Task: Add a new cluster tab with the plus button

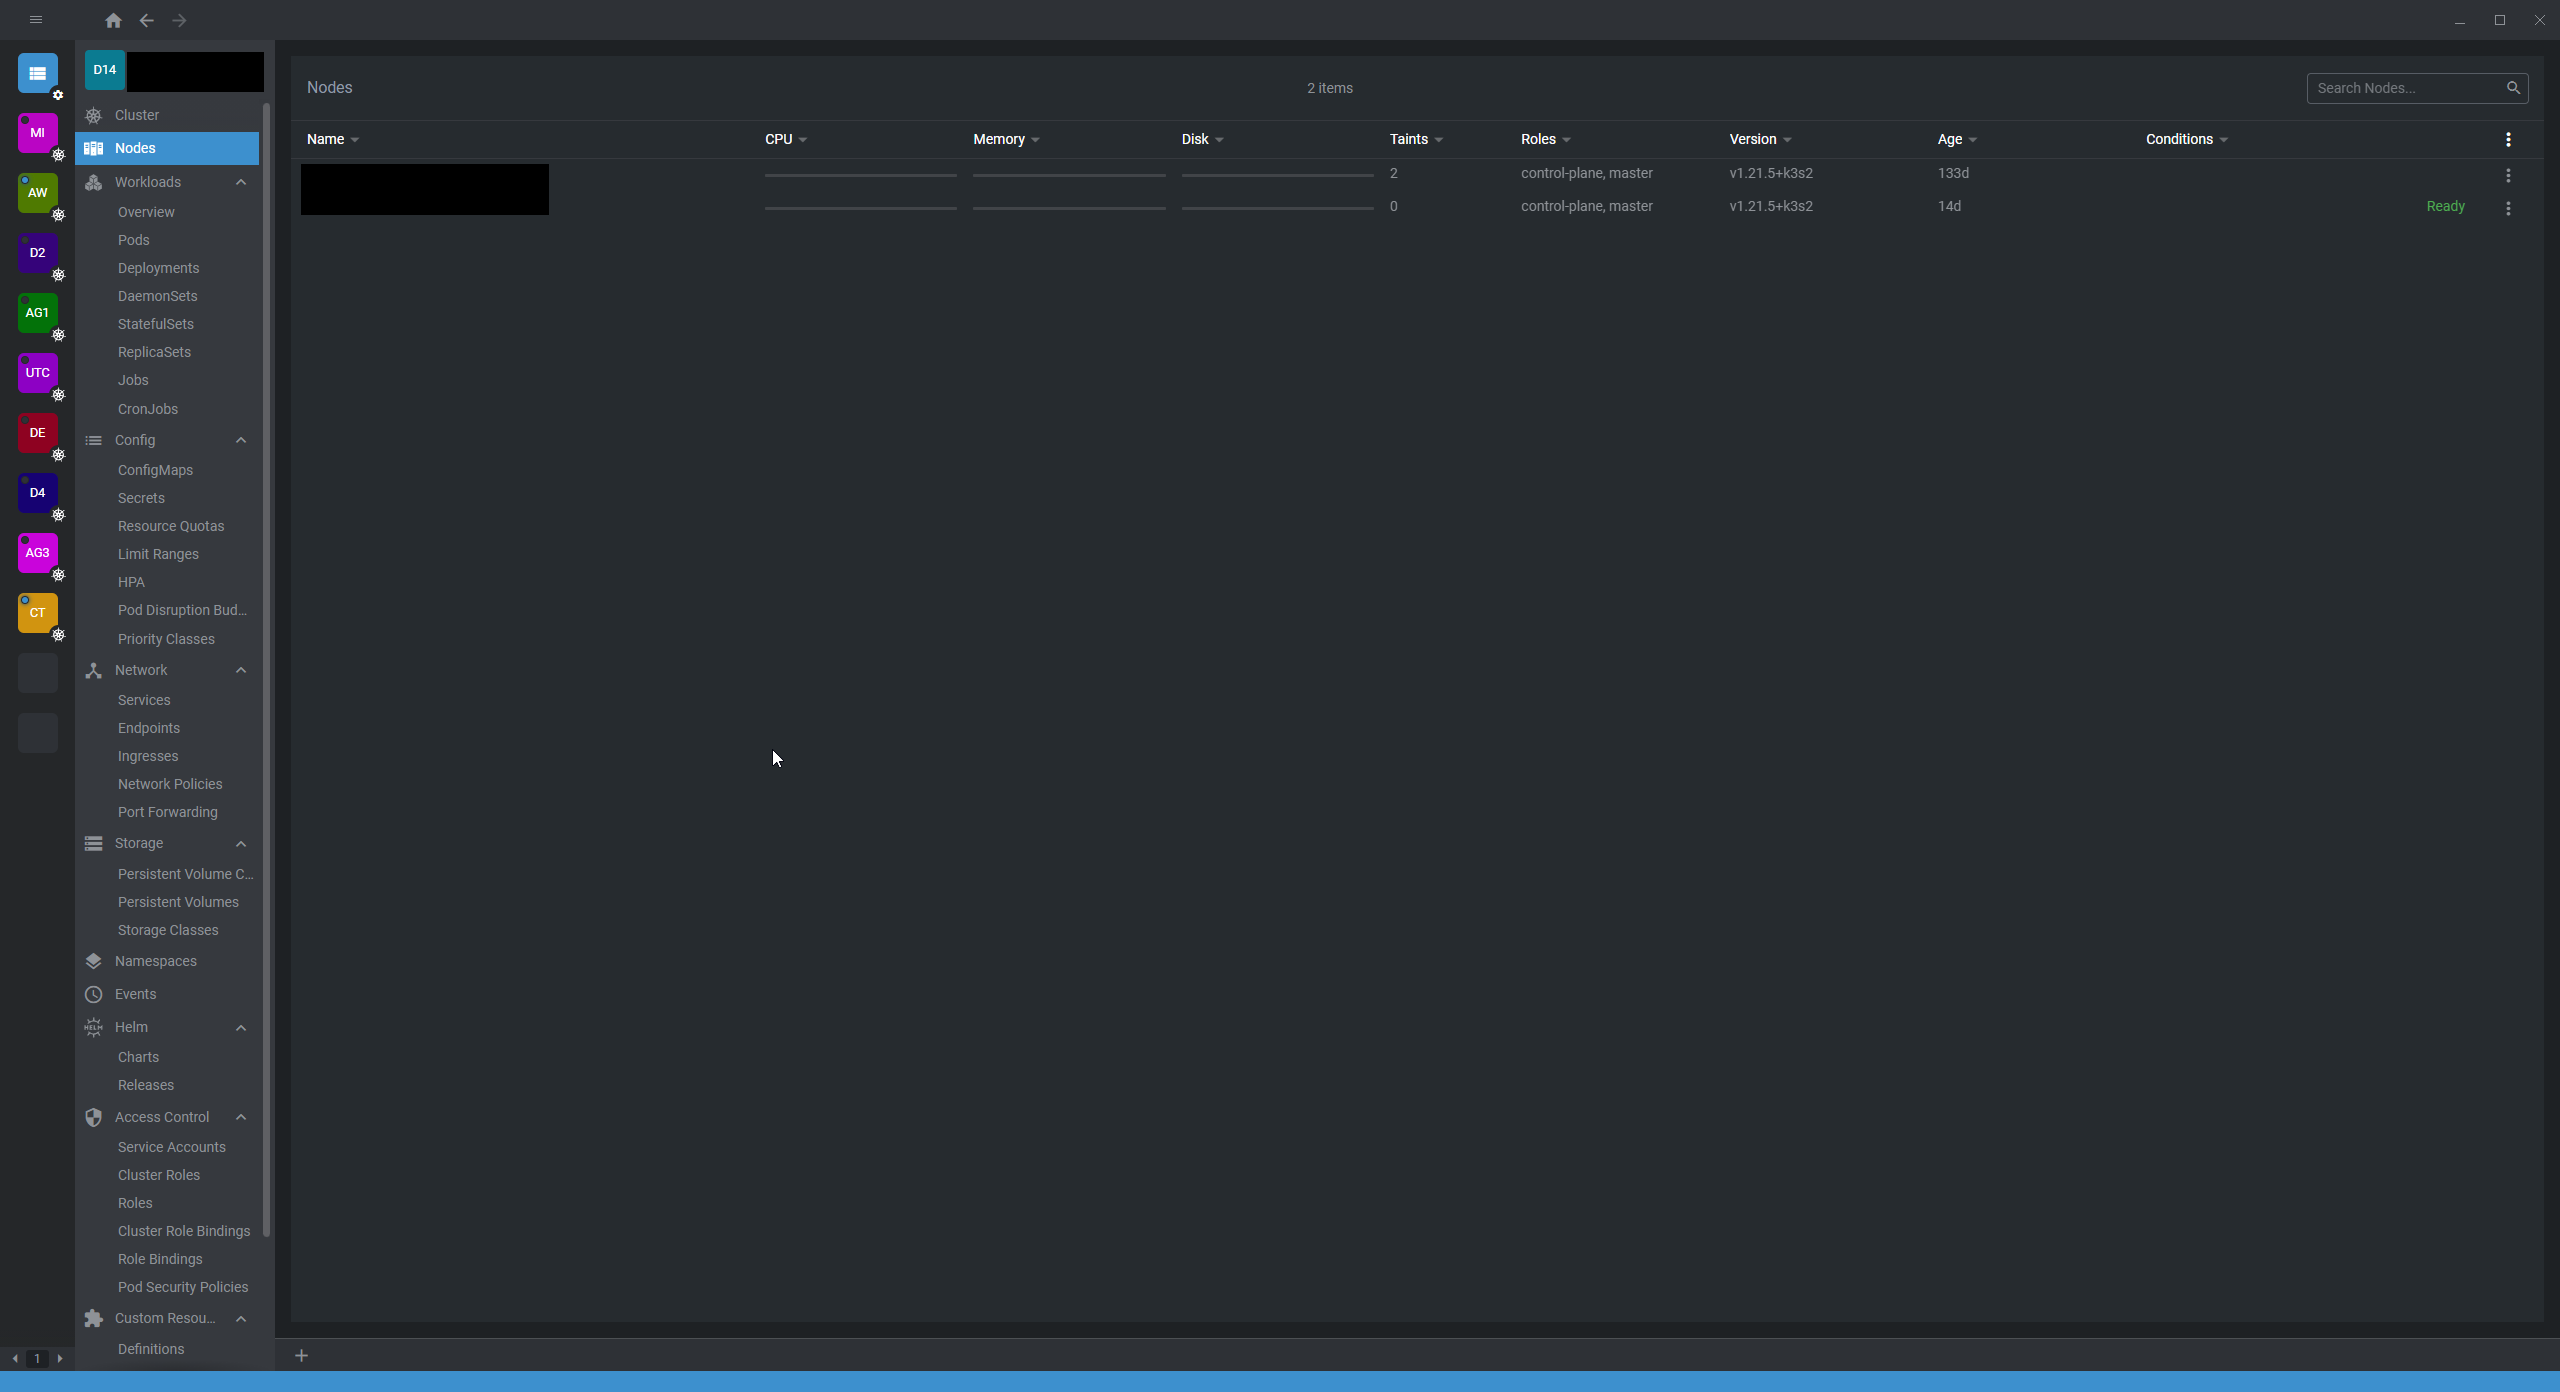Action: [302, 1355]
